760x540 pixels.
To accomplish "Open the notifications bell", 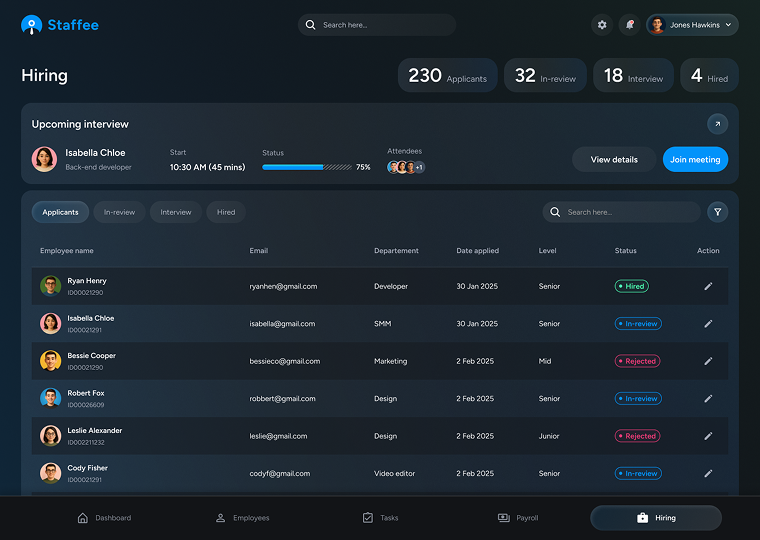I will coord(630,25).
